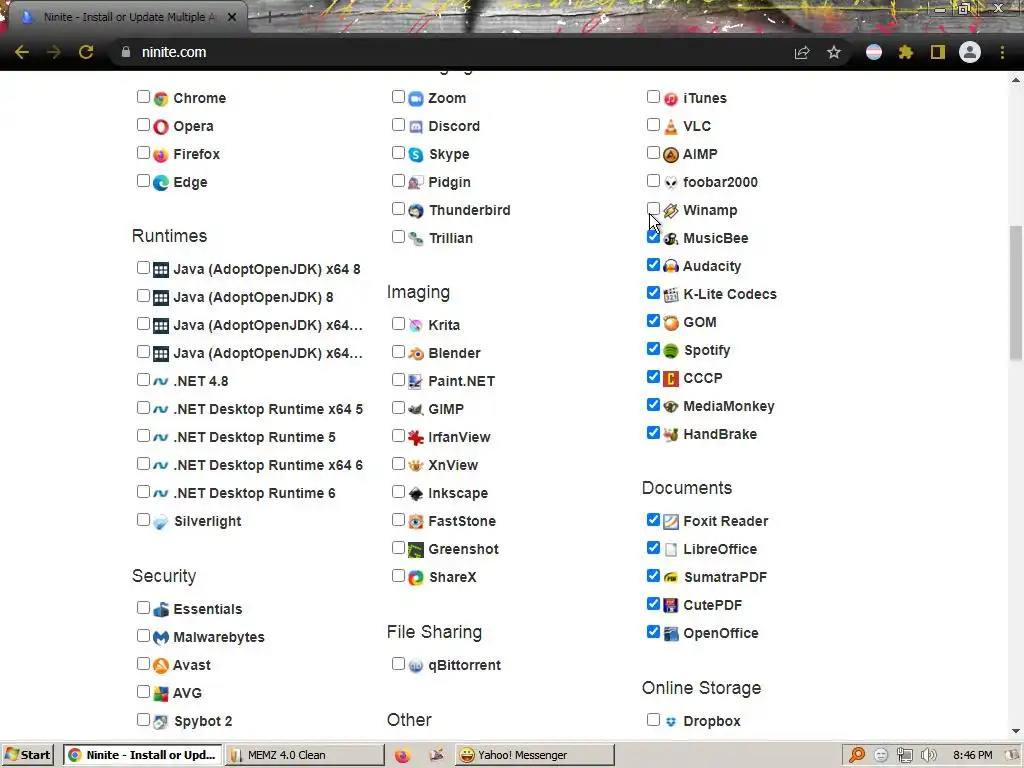Click the SumatraPDF label

pos(725,578)
